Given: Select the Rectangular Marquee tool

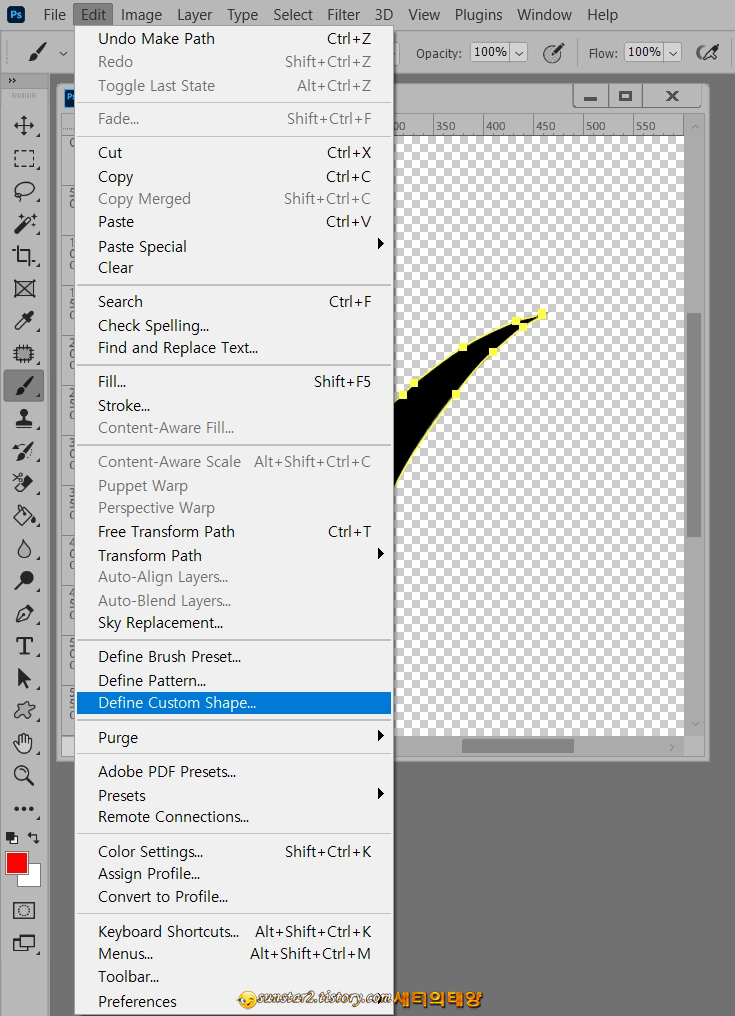Looking at the screenshot, I should pyautogui.click(x=24, y=158).
